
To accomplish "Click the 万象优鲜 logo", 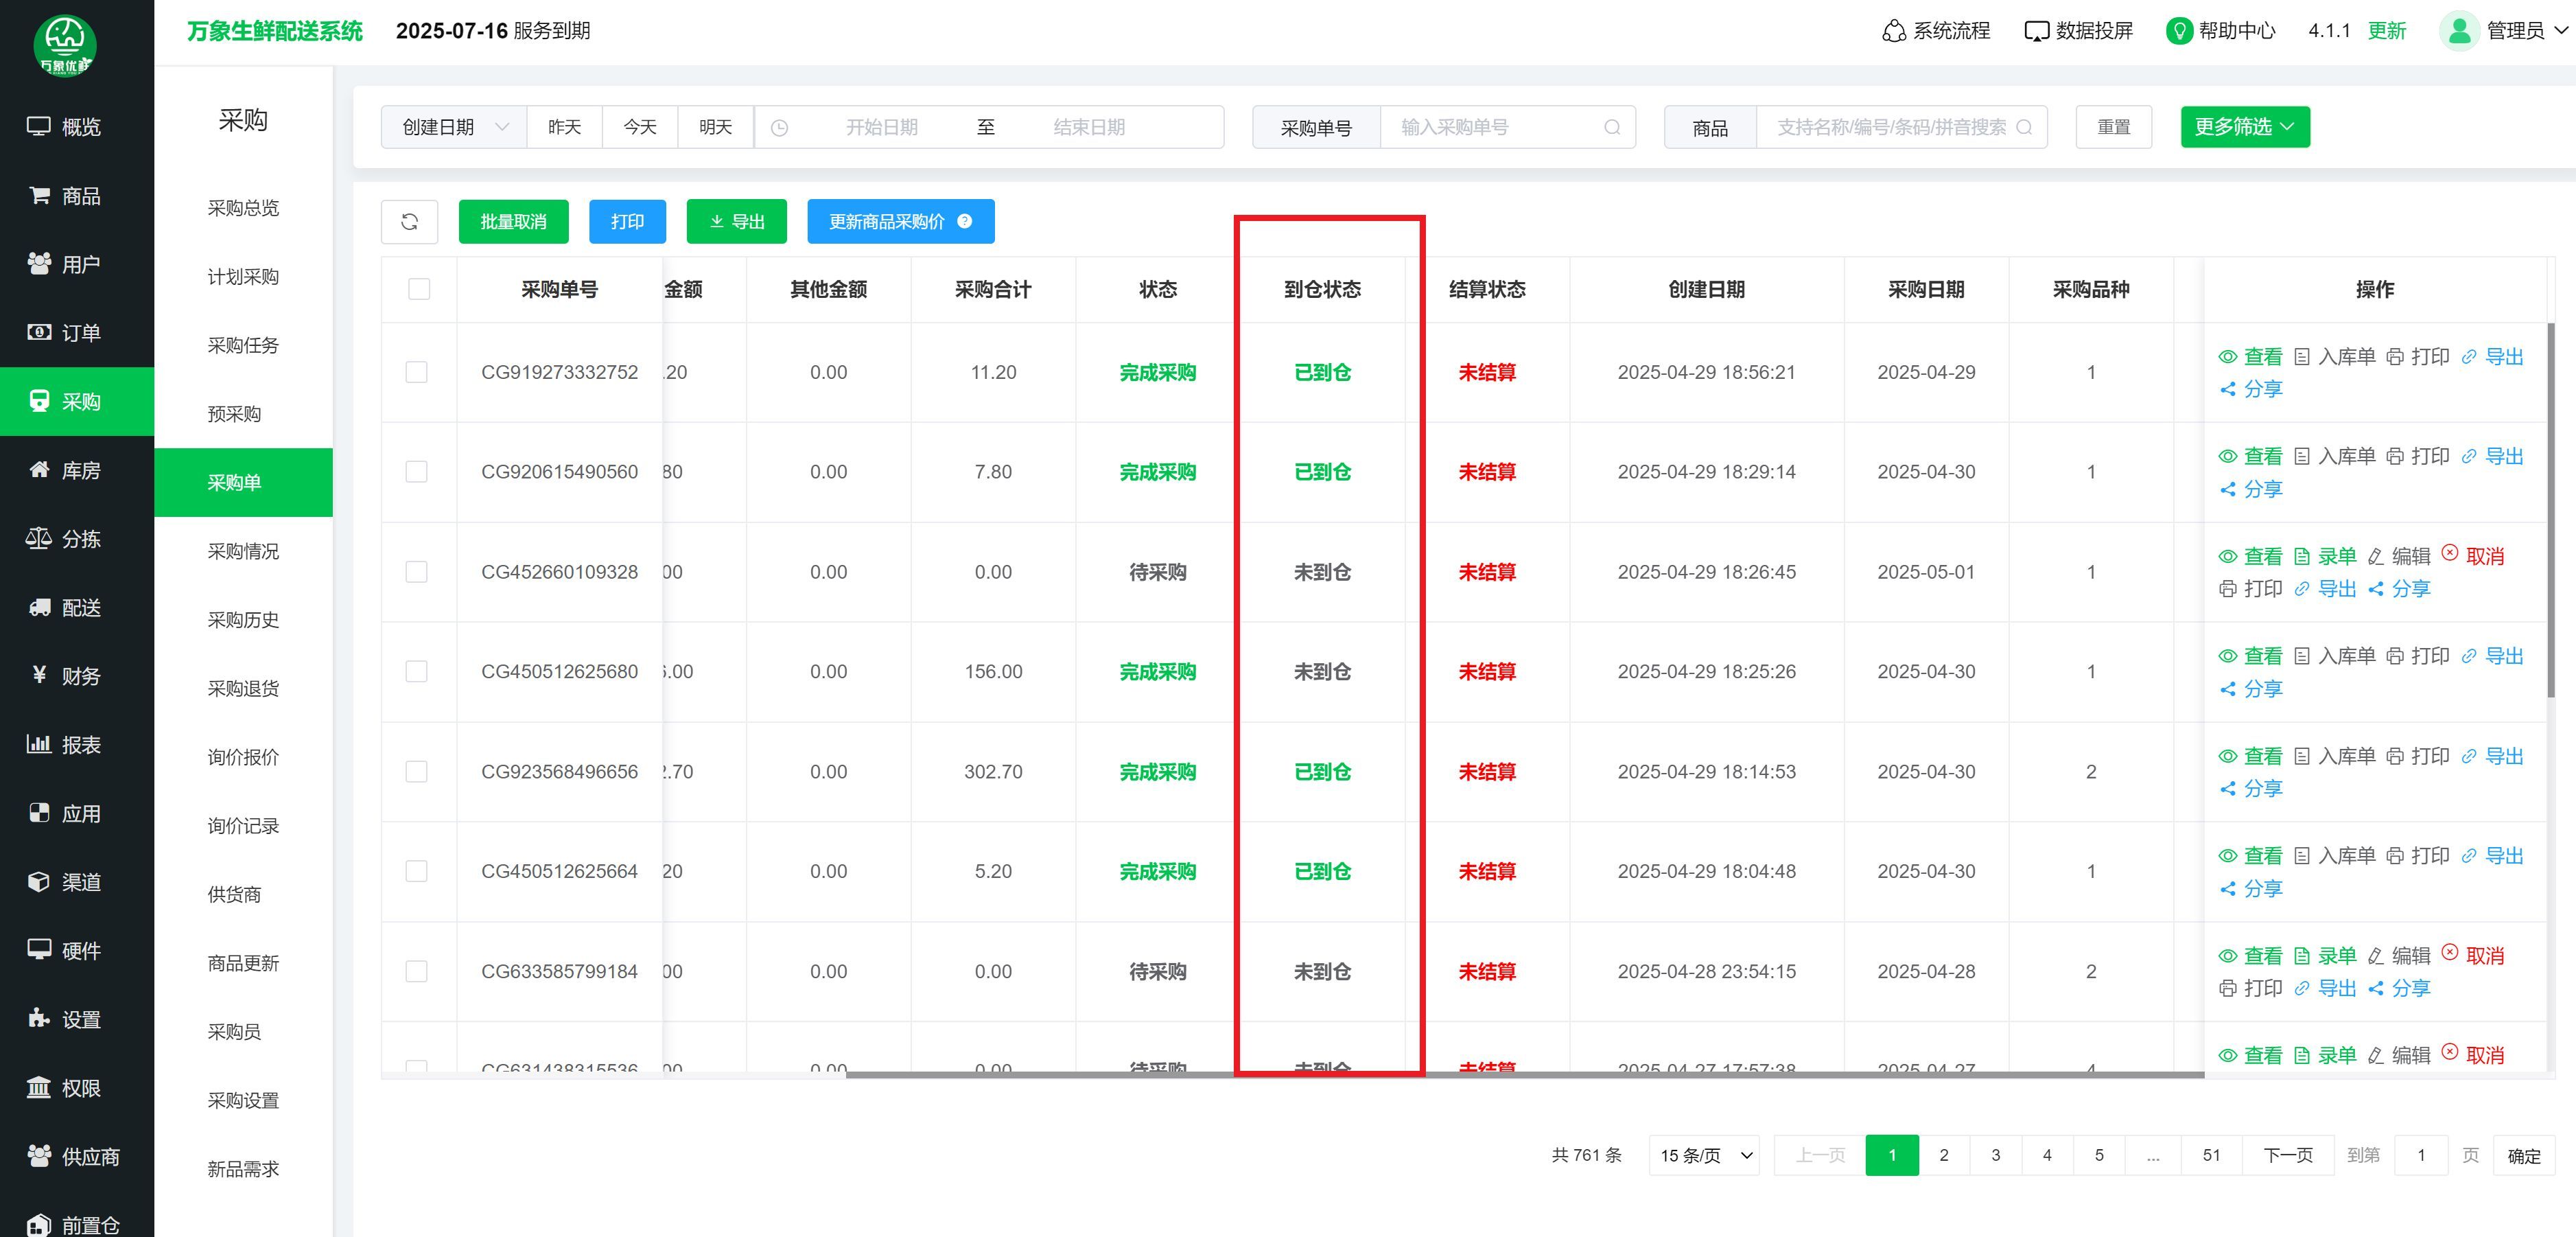I will click(65, 45).
